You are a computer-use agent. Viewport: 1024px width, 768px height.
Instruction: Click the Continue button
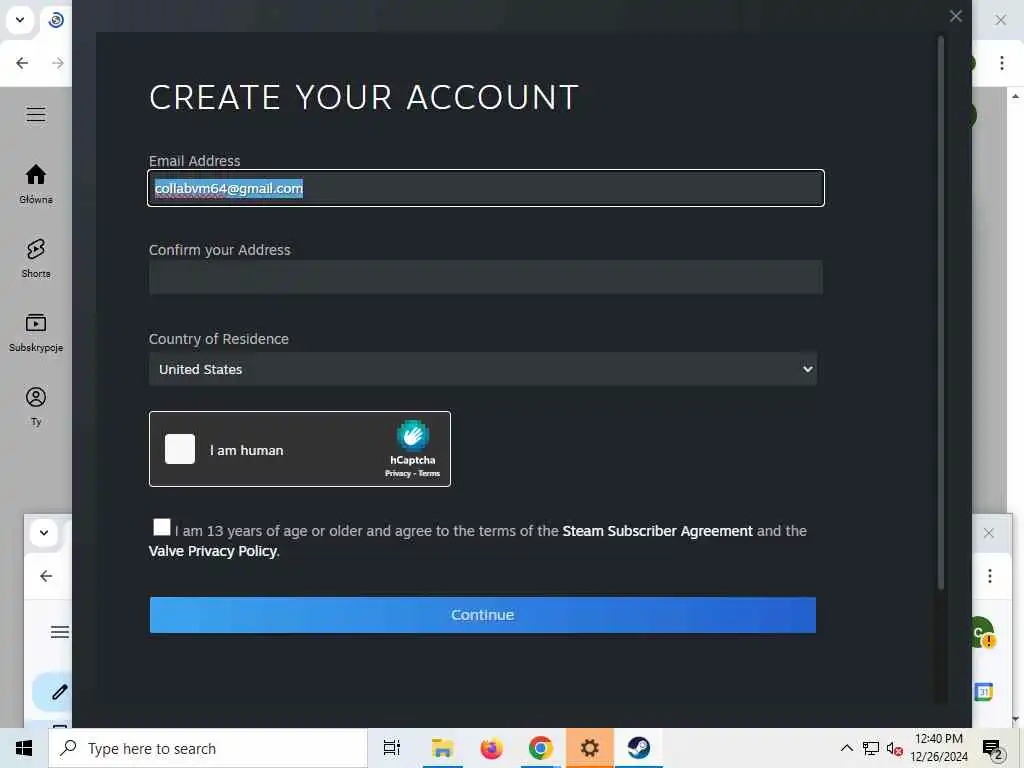[483, 615]
